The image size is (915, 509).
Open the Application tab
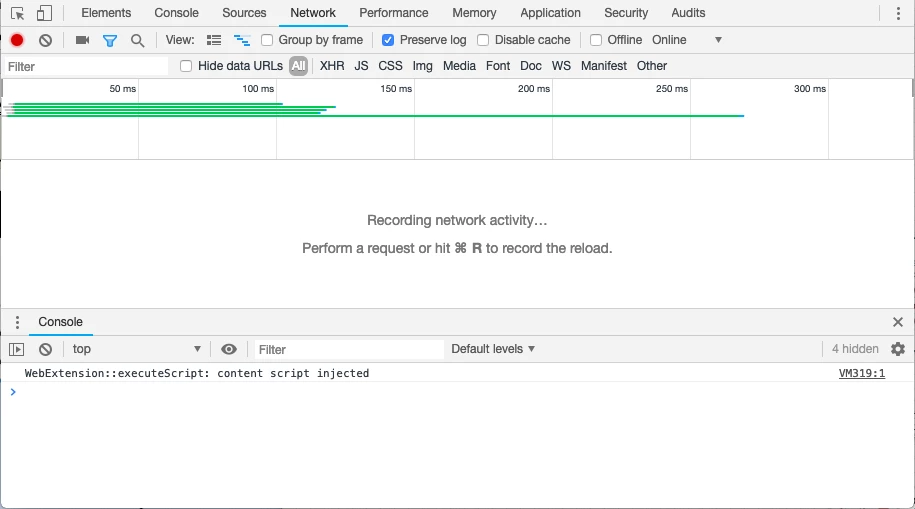click(x=550, y=13)
